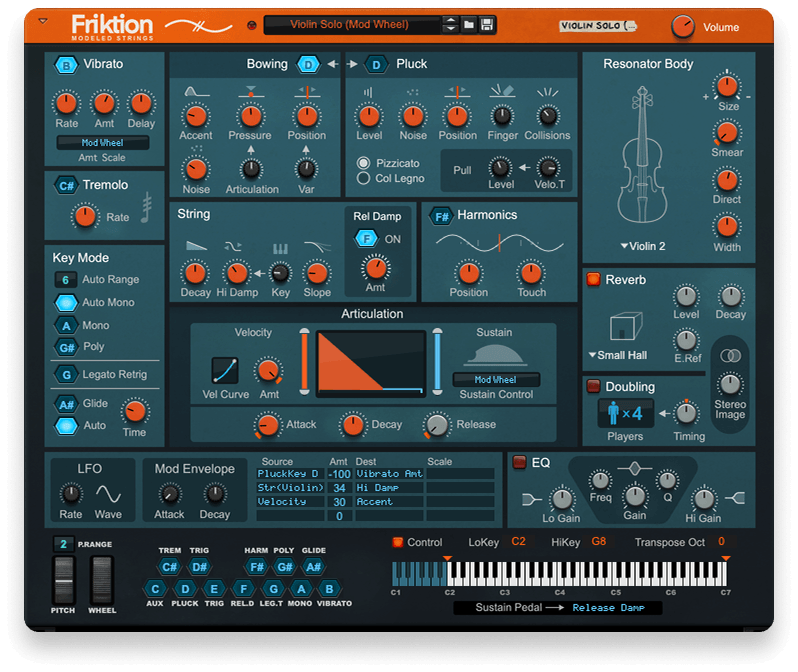This screenshot has width=798, height=672.
Task: Select the Pizzicato radio button
Action: point(363,163)
